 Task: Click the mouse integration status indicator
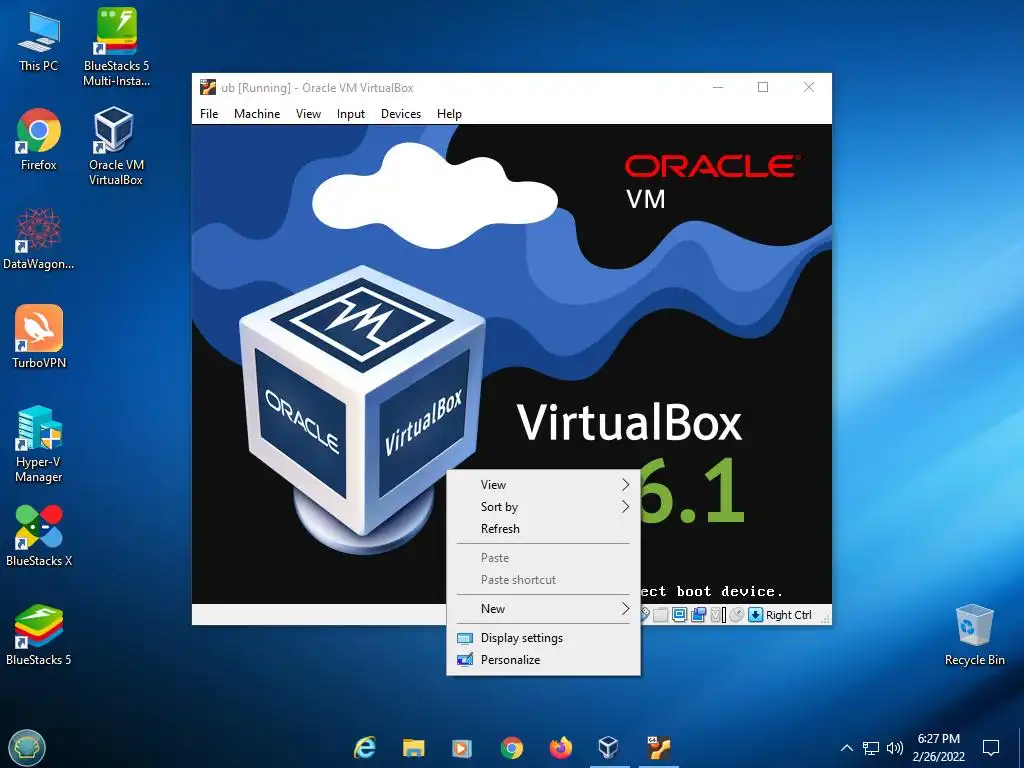[737, 615]
